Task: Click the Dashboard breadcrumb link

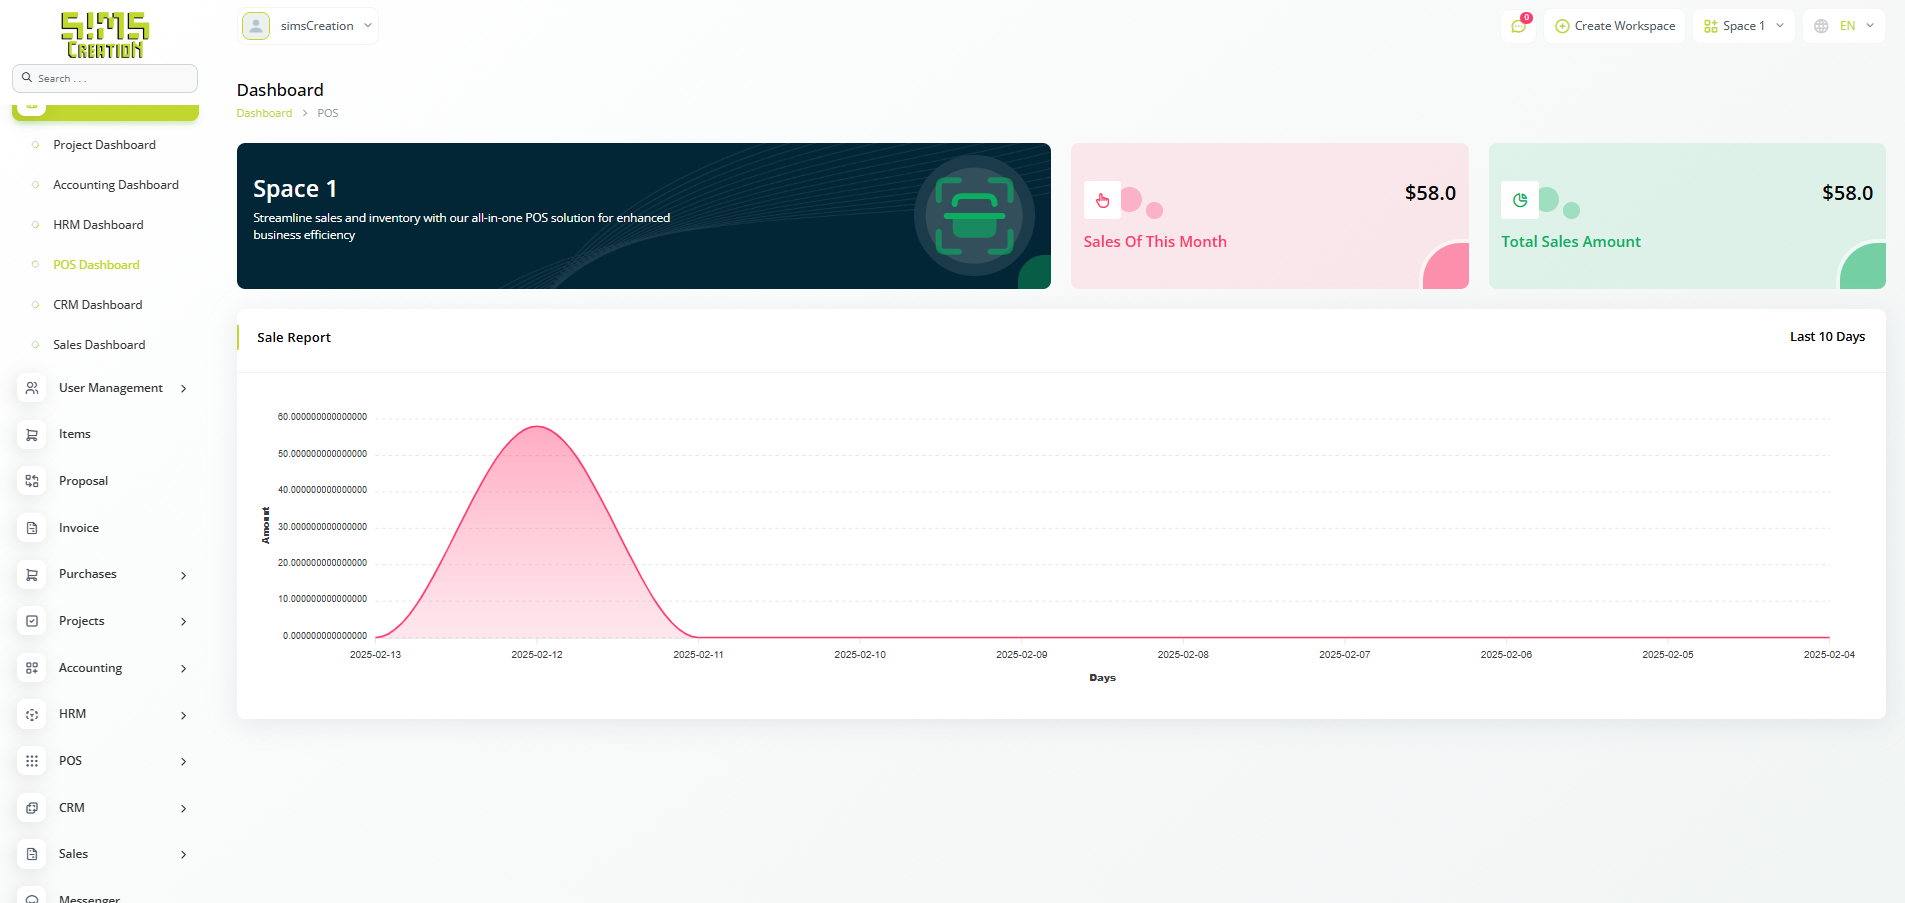Action: coord(264,113)
